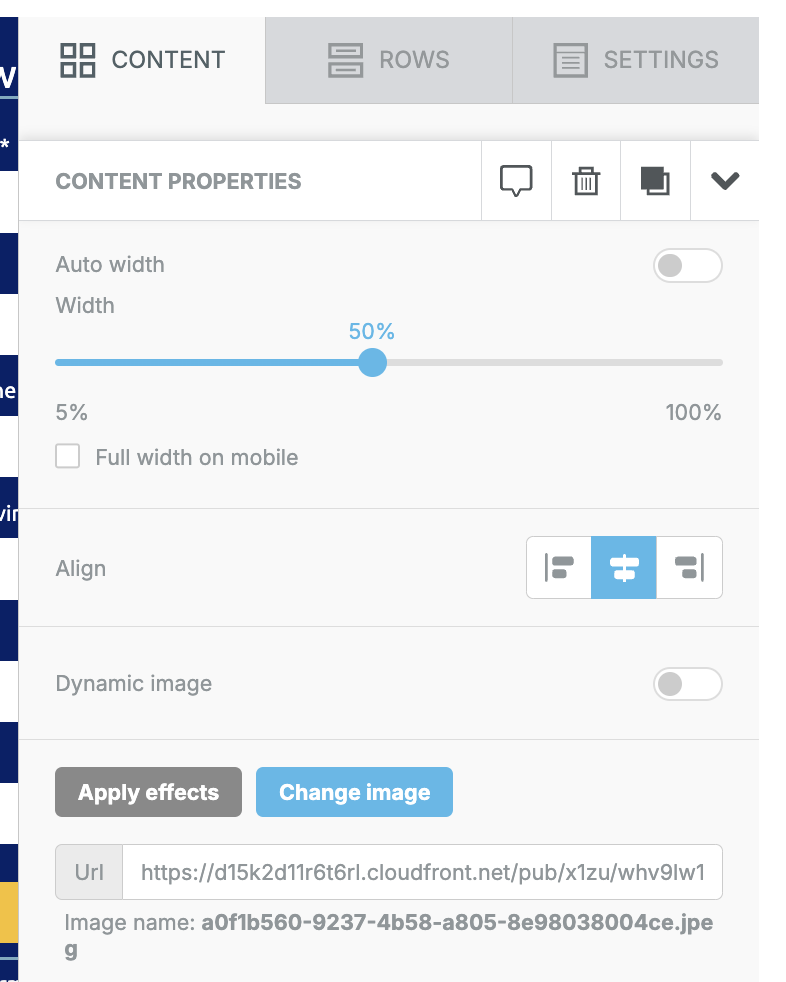Screen dimensions: 786x982
Task: Click the Width slider handle
Action: (373, 363)
